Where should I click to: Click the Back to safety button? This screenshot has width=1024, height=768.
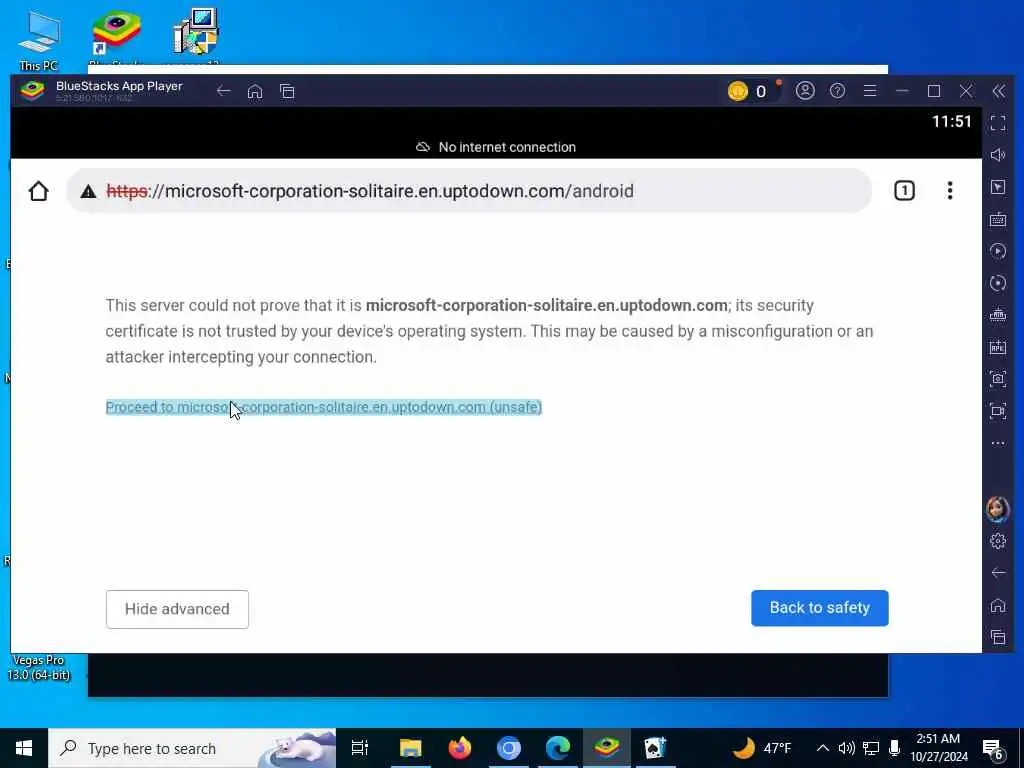click(820, 608)
